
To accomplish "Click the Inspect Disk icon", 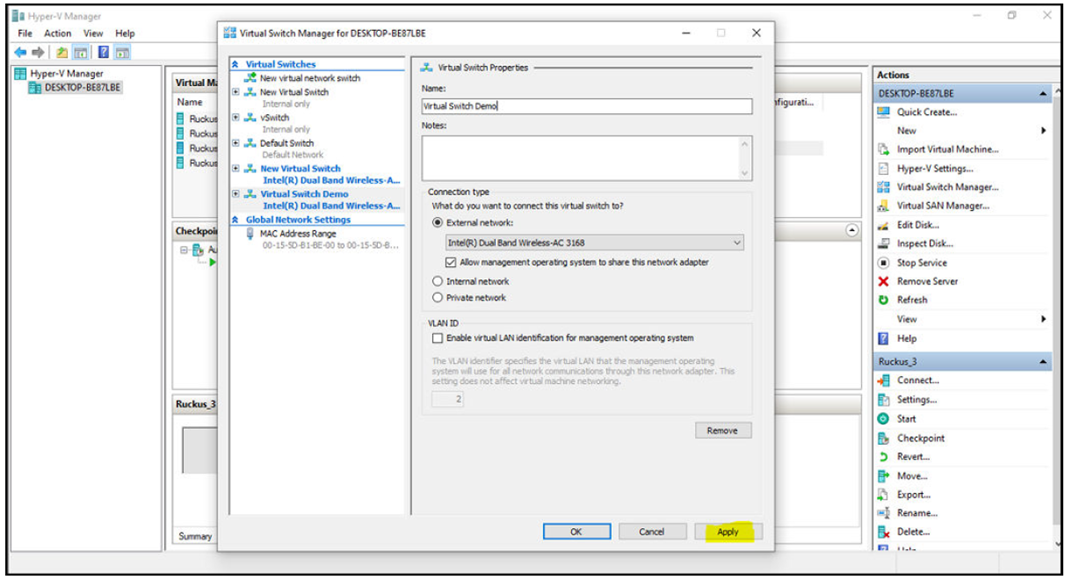I will pos(883,243).
